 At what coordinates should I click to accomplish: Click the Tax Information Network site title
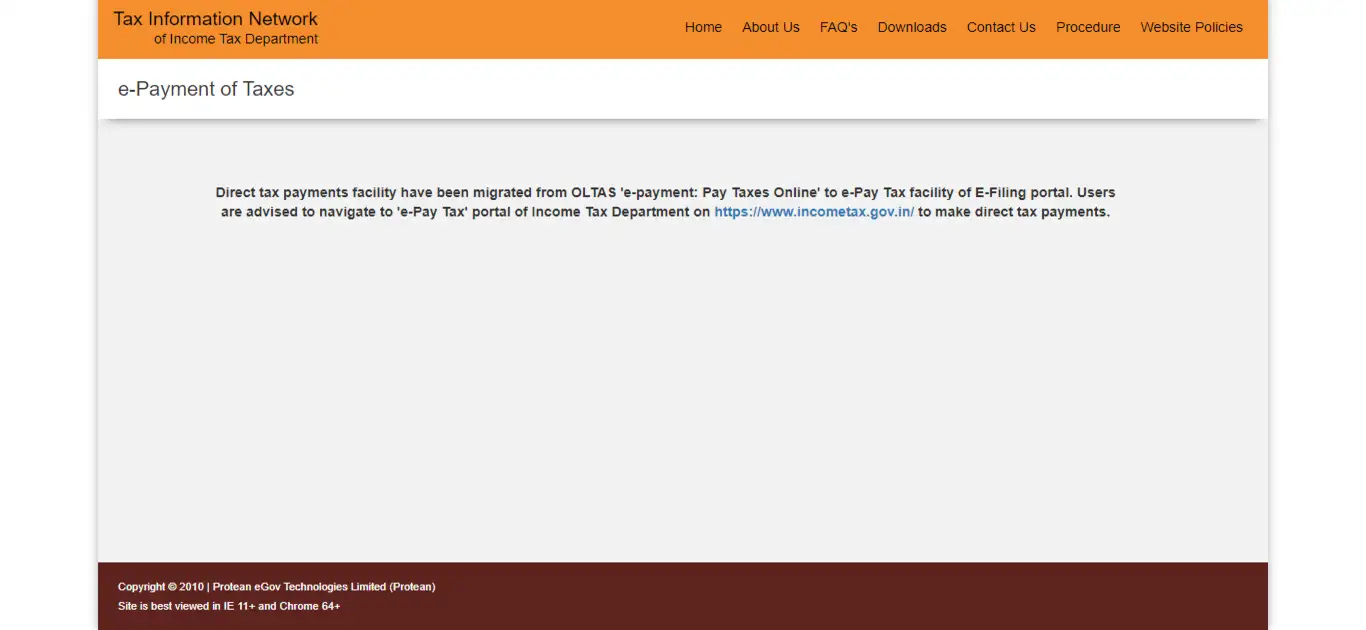click(x=215, y=19)
